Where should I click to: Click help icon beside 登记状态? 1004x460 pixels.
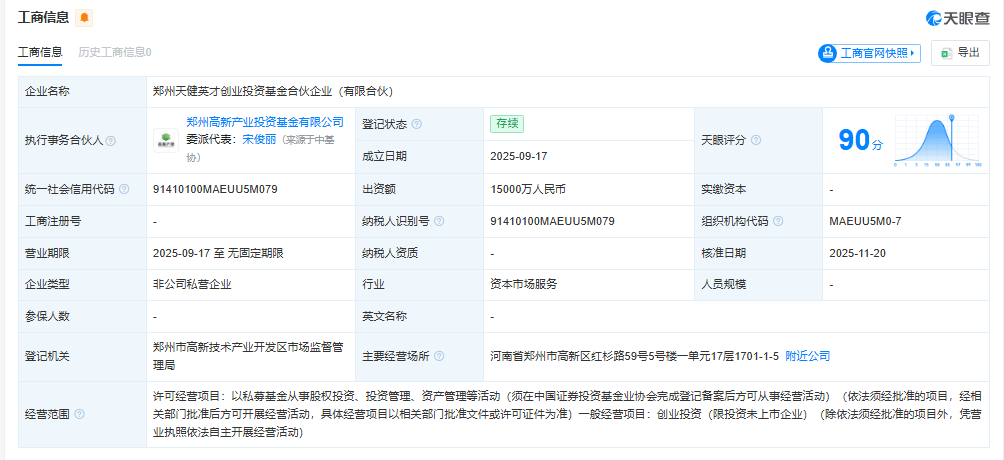417,125
